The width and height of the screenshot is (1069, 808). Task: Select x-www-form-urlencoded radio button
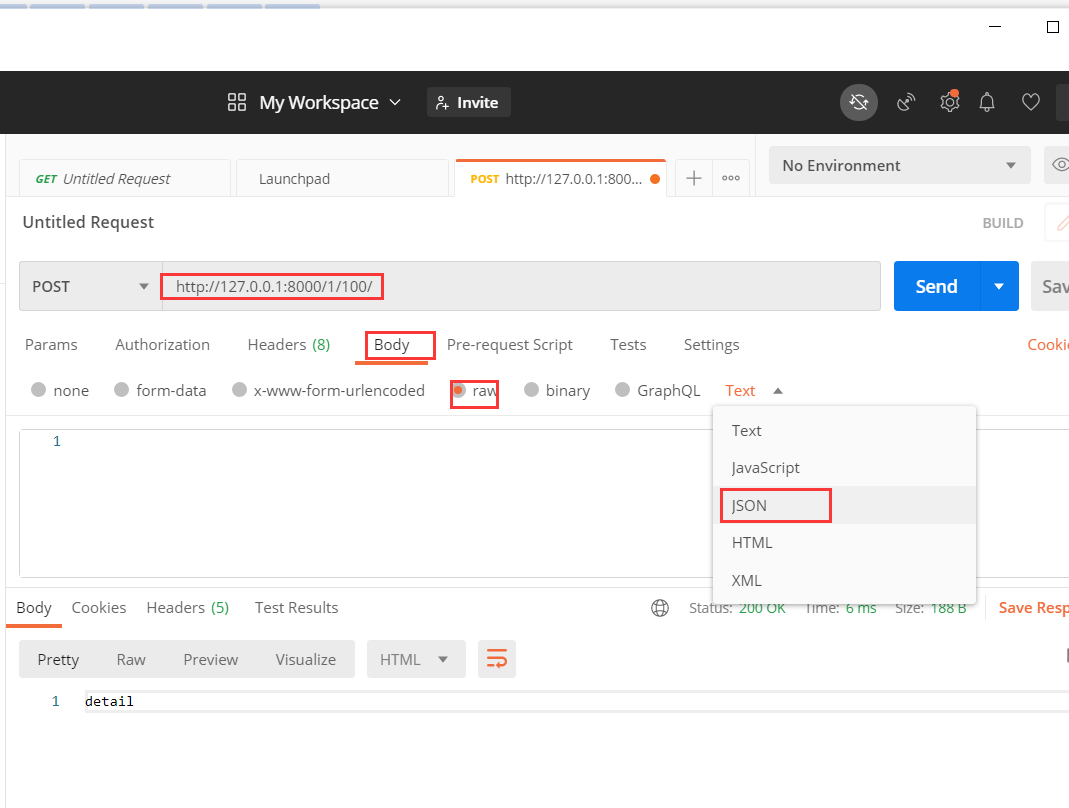[x=239, y=389]
